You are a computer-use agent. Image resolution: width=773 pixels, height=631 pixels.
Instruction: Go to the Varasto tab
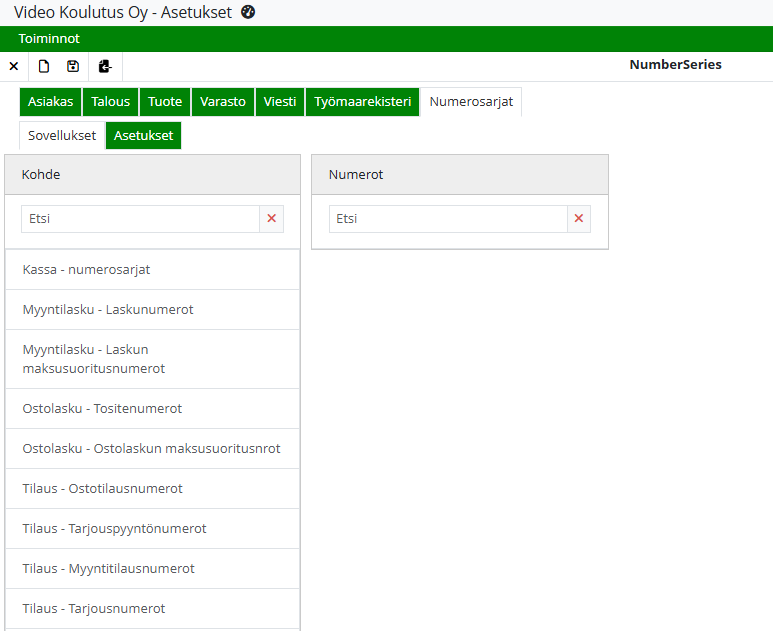tap(223, 102)
